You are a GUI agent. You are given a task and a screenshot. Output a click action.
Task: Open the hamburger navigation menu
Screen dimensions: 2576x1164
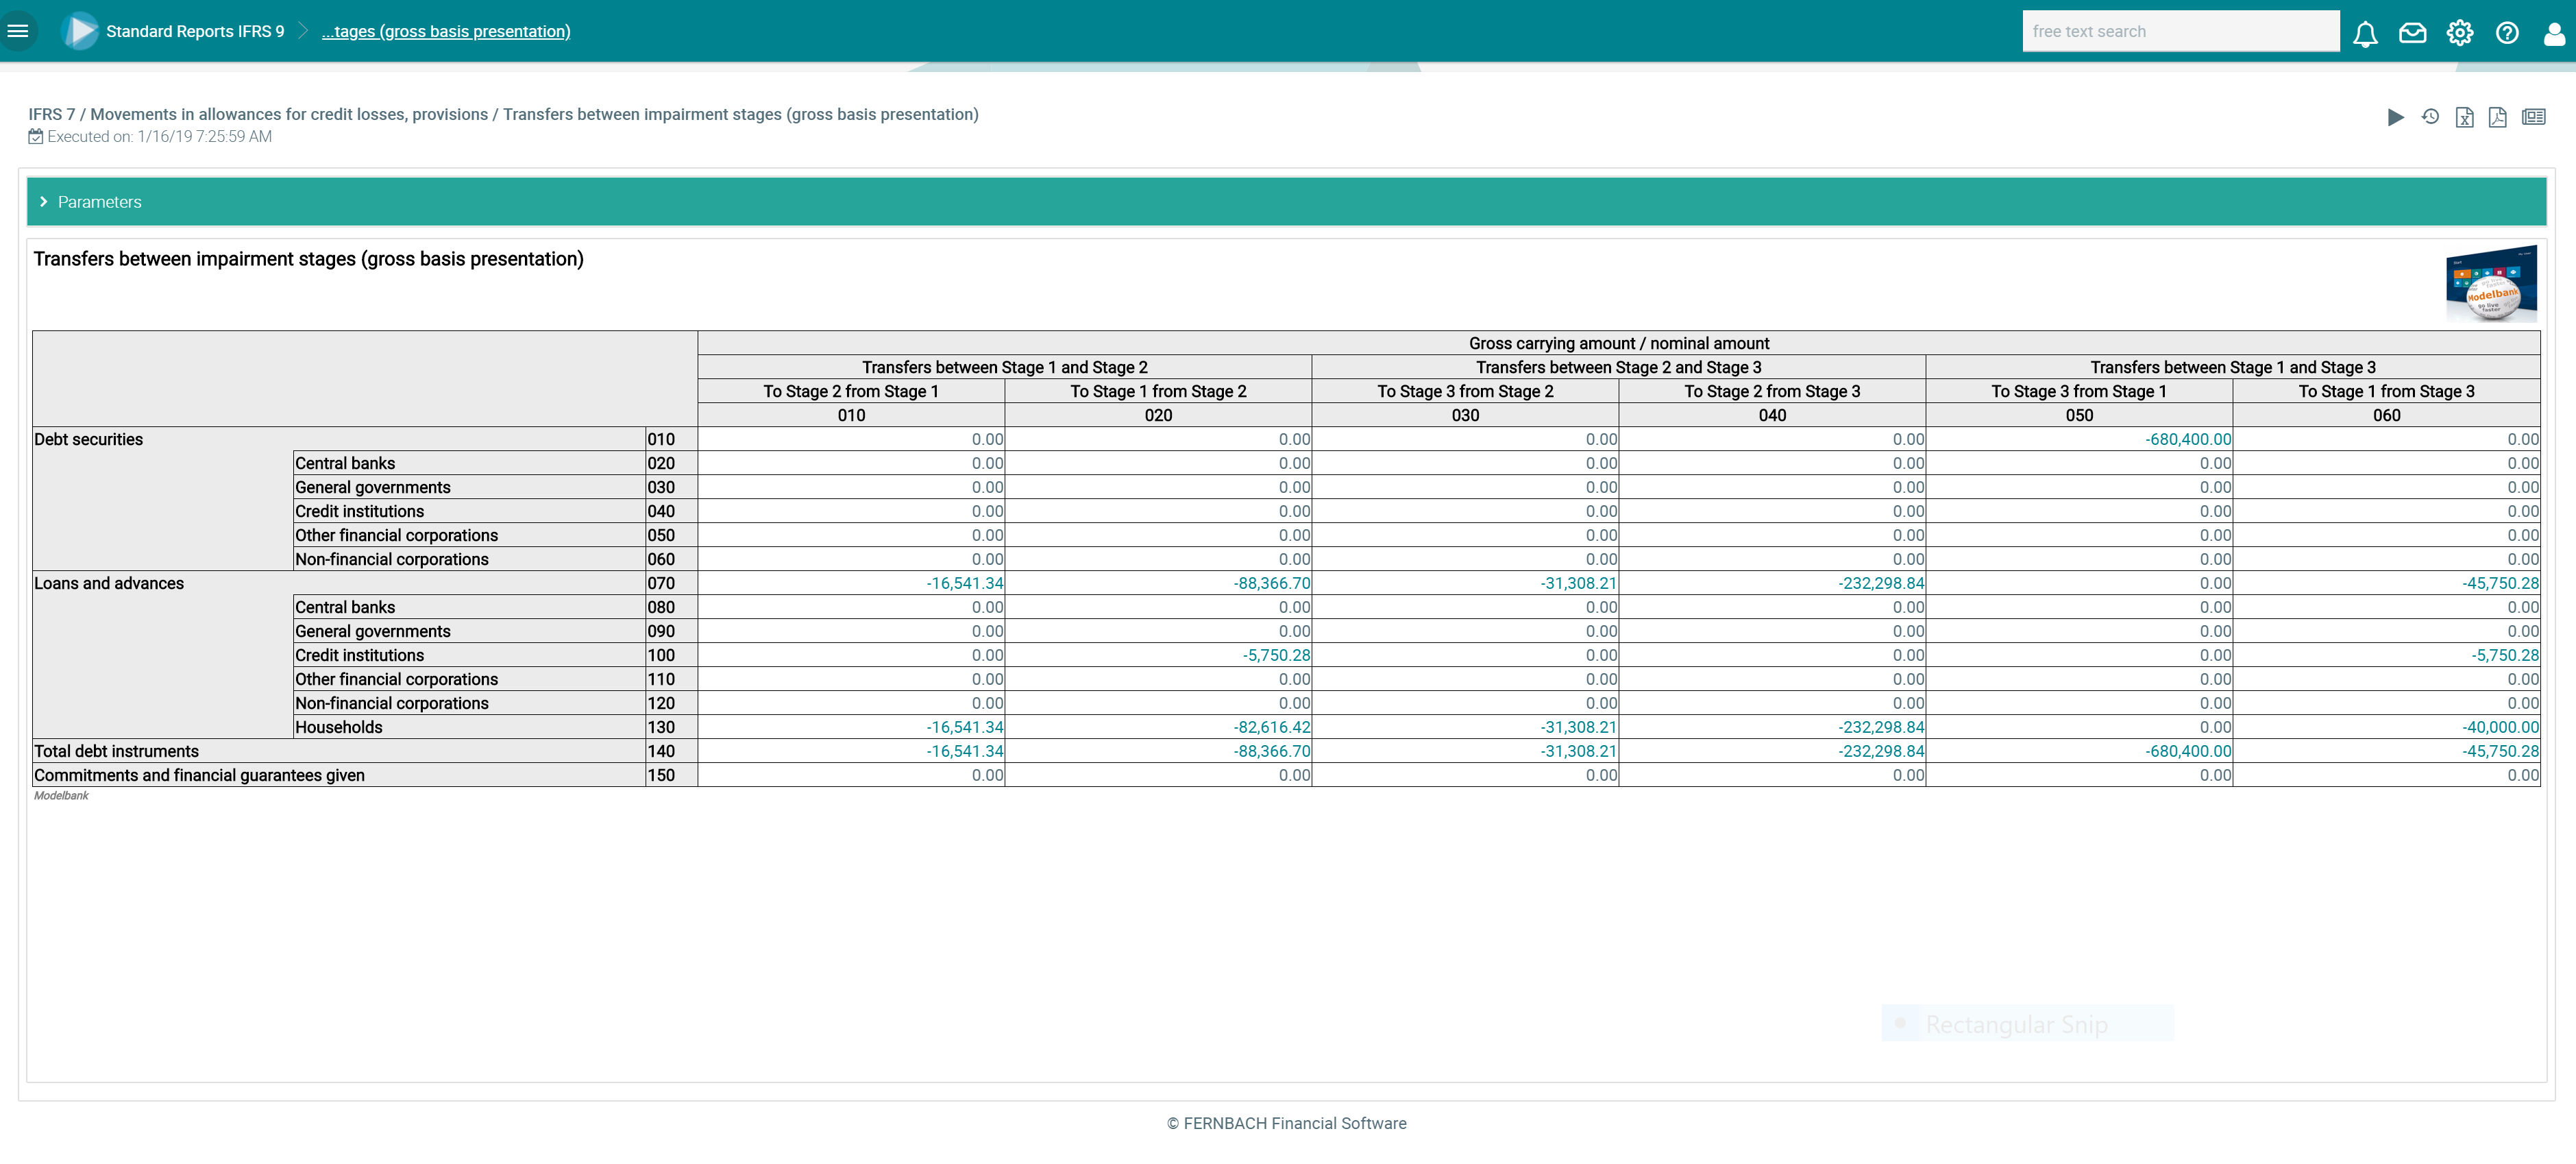click(x=18, y=31)
